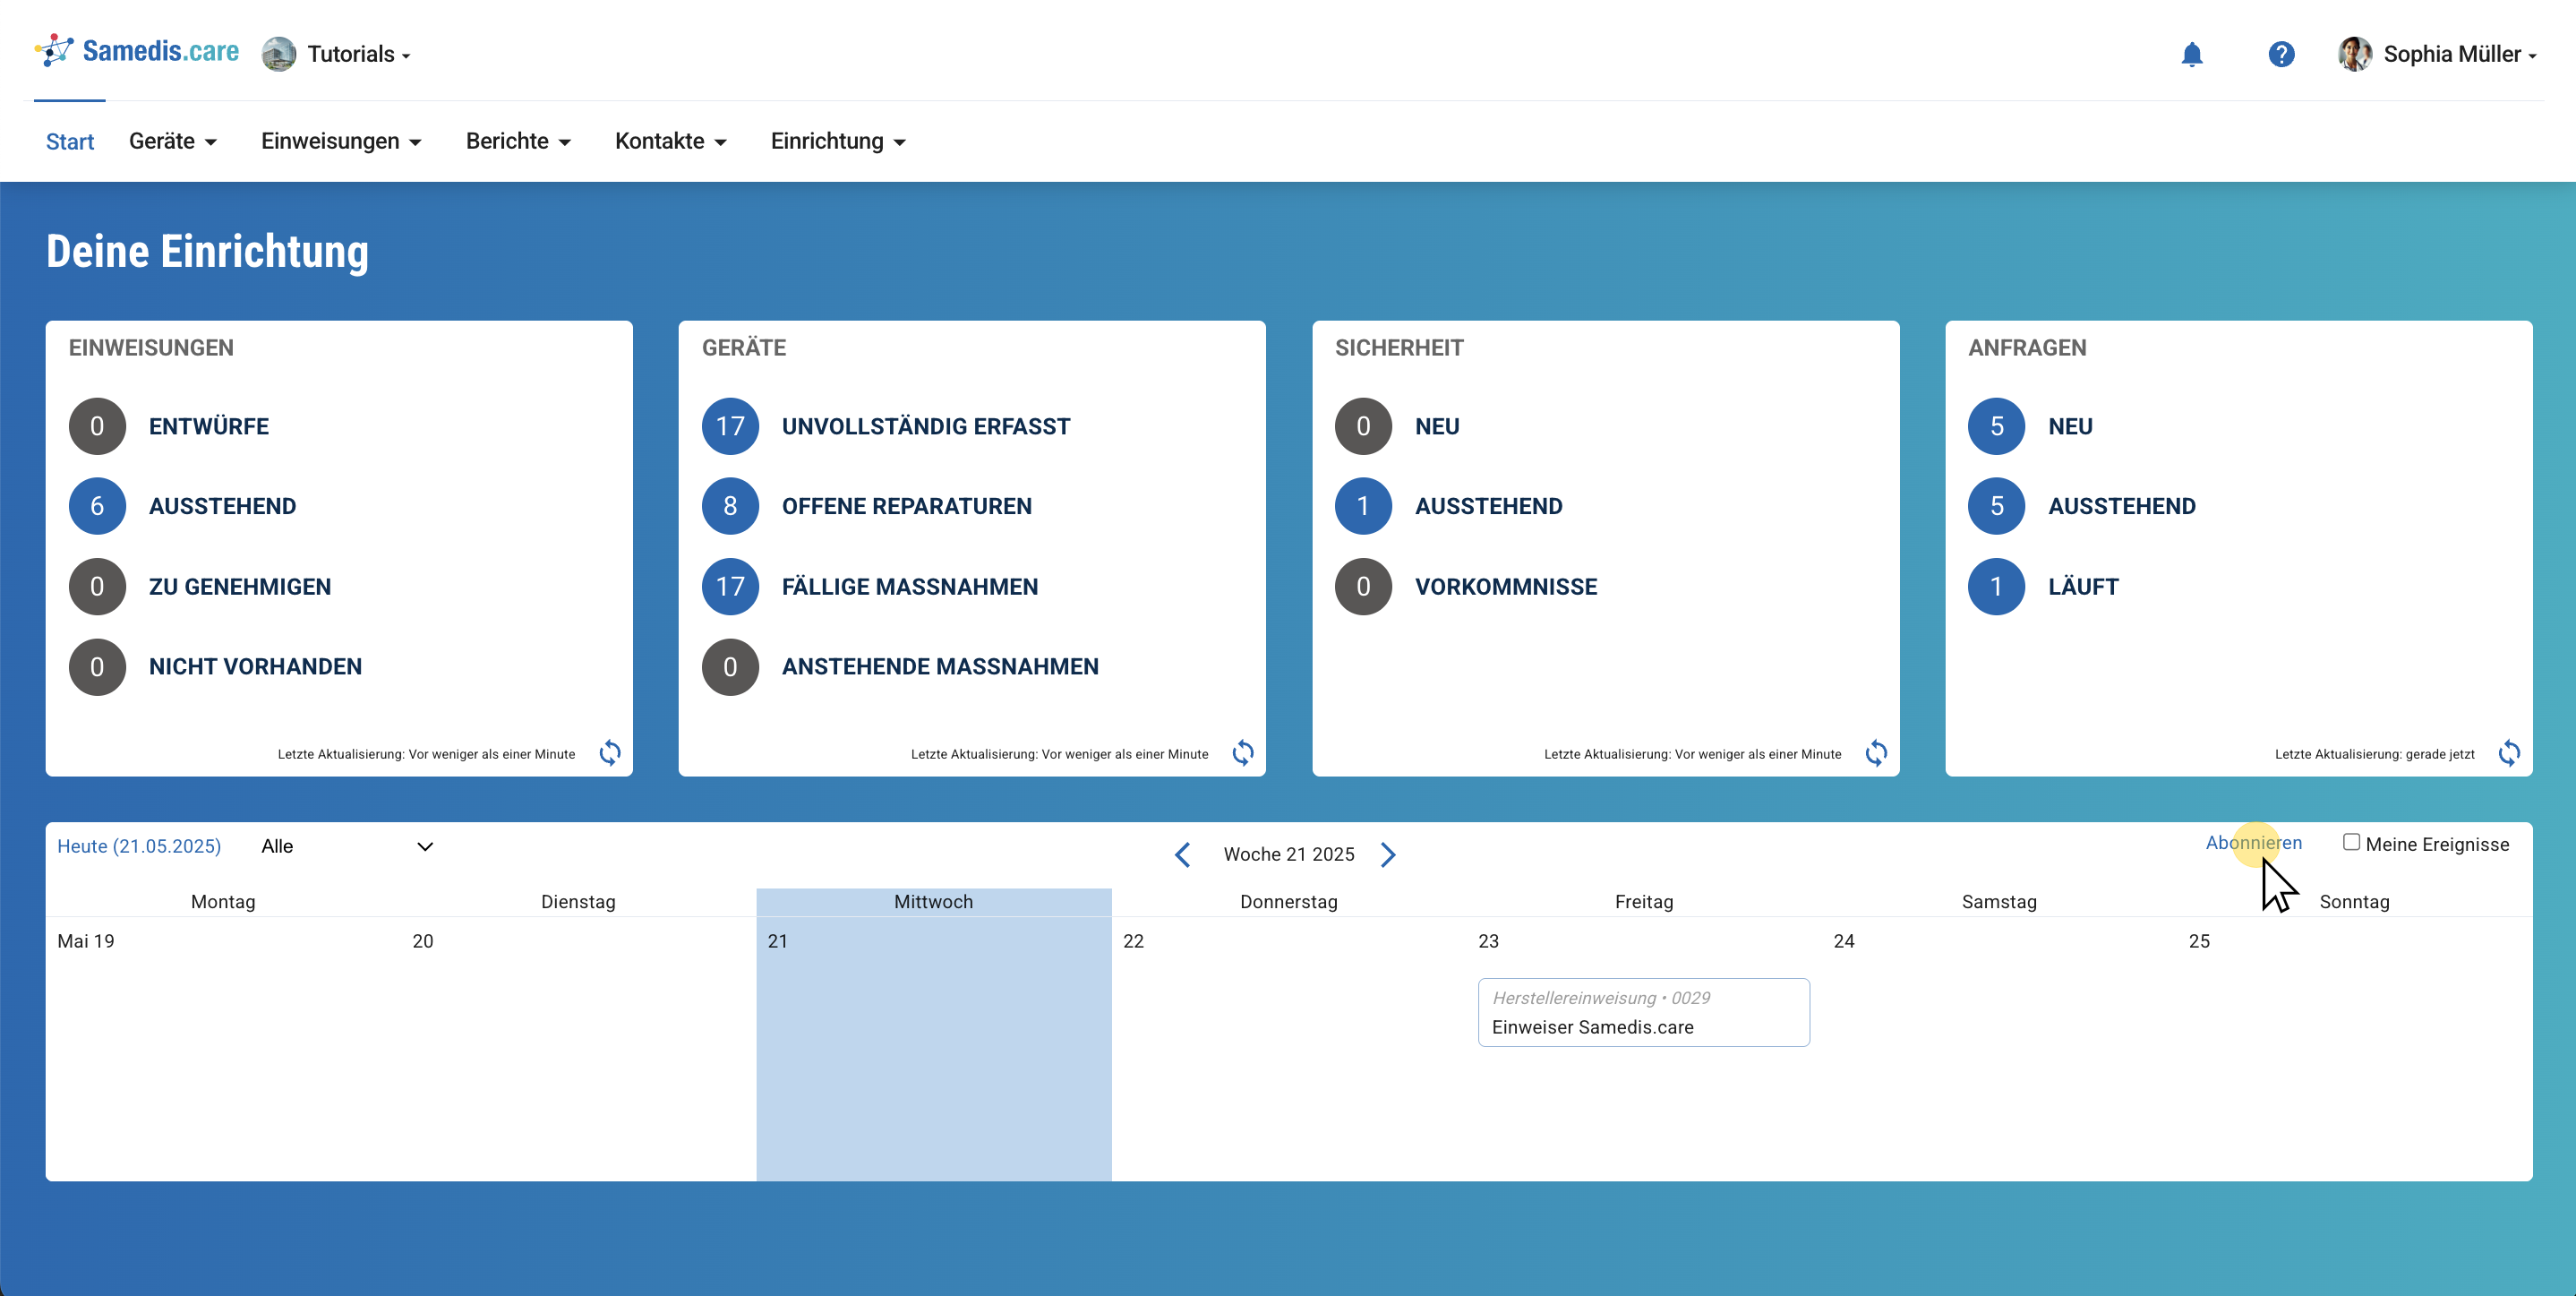Refresh the Geräte card data
Screen dimensions: 2576x1296
click(x=1243, y=753)
